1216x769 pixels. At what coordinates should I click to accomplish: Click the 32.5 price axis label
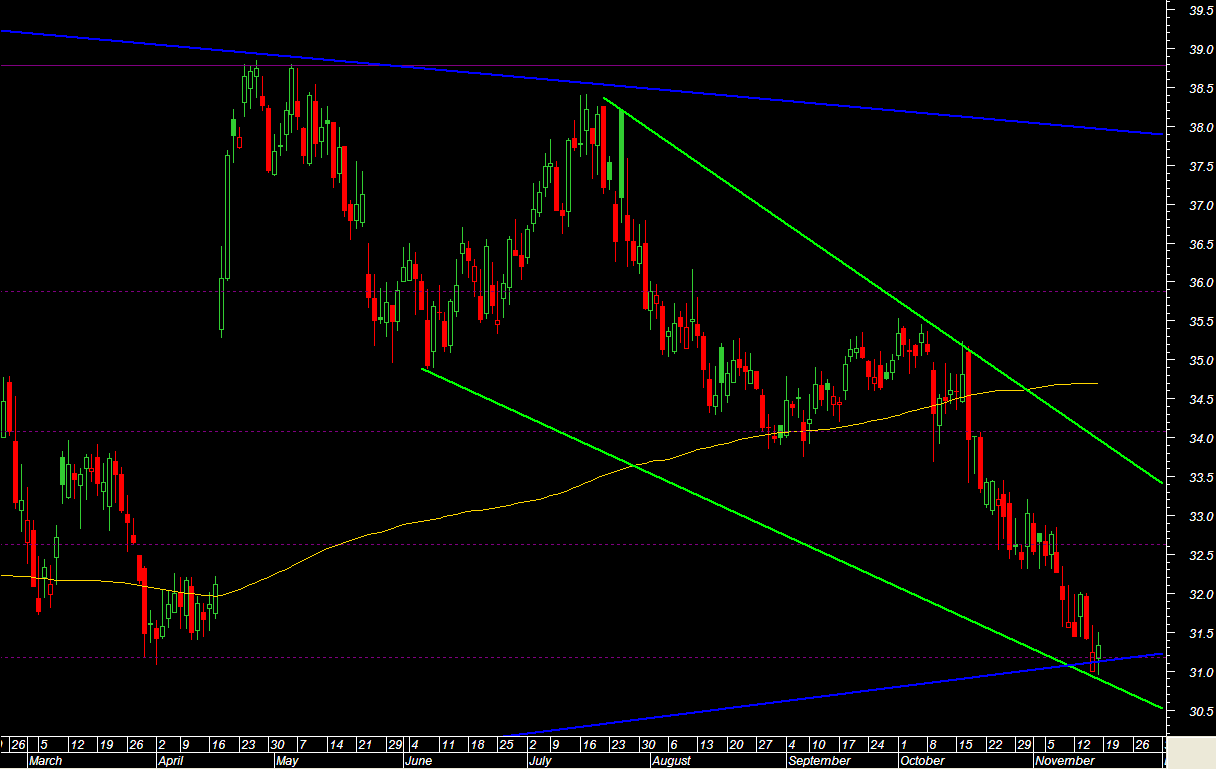point(1200,556)
